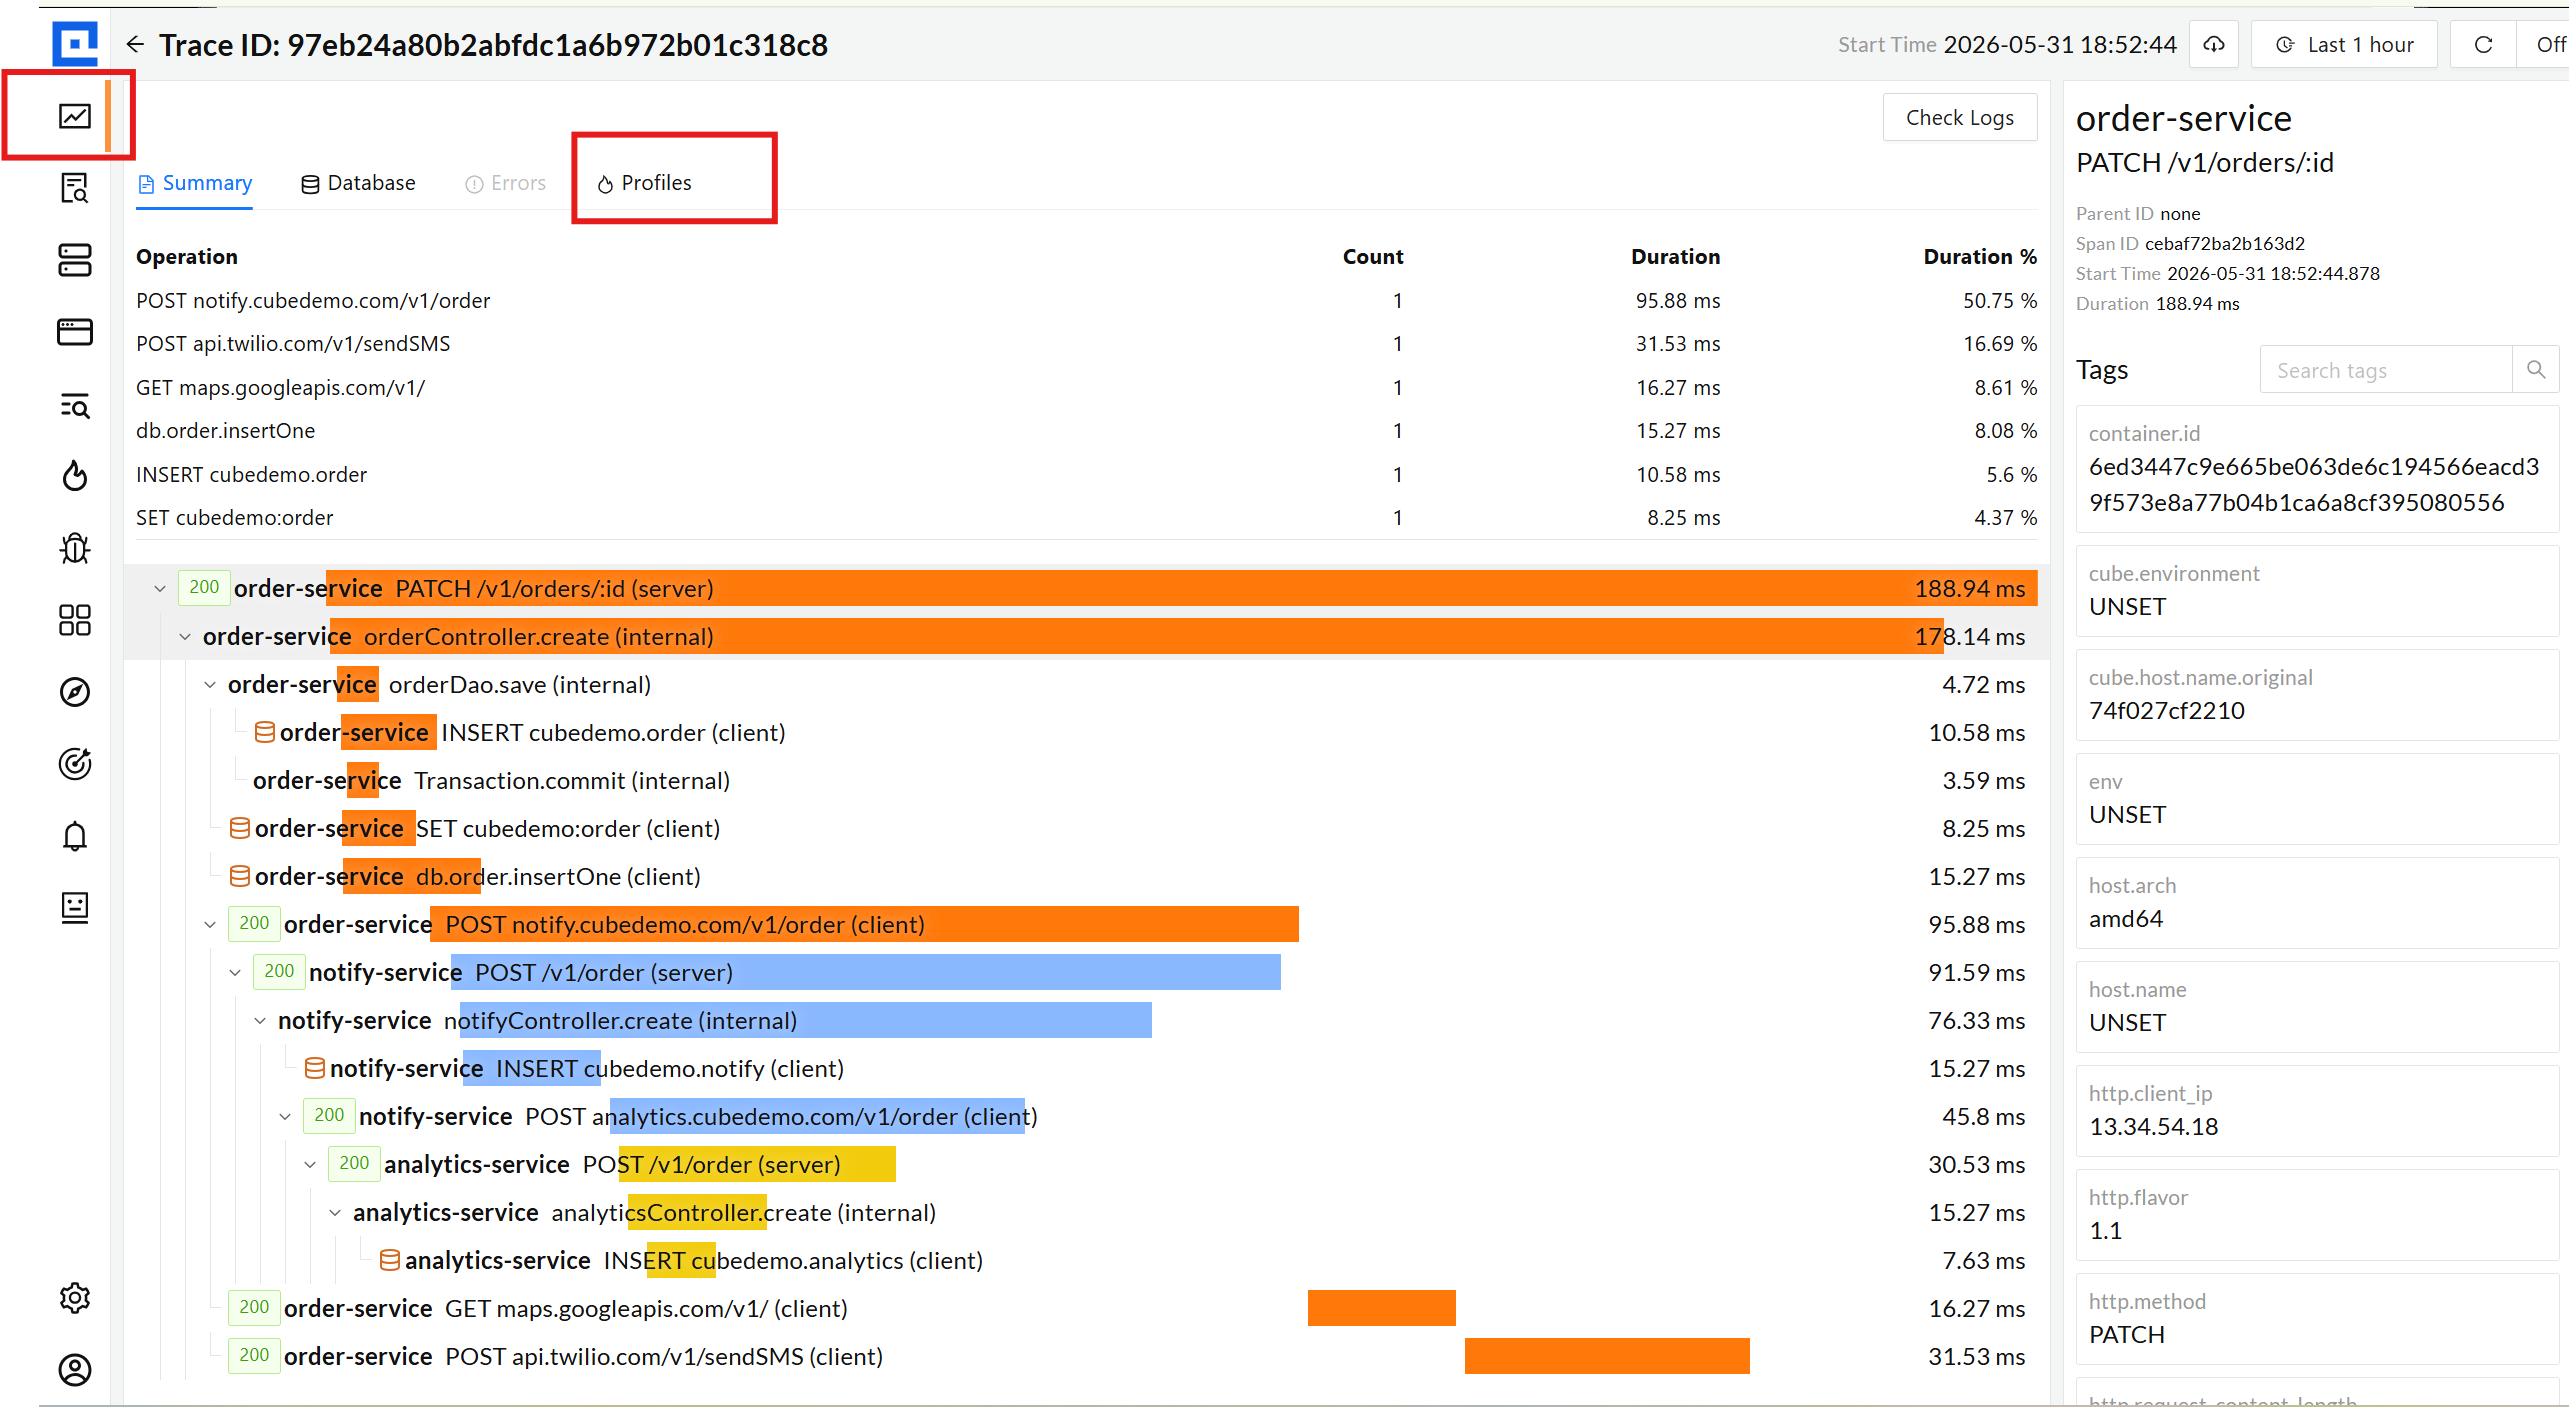Open the card window sidebar icon
The width and height of the screenshot is (2569, 1407).
tap(75, 332)
